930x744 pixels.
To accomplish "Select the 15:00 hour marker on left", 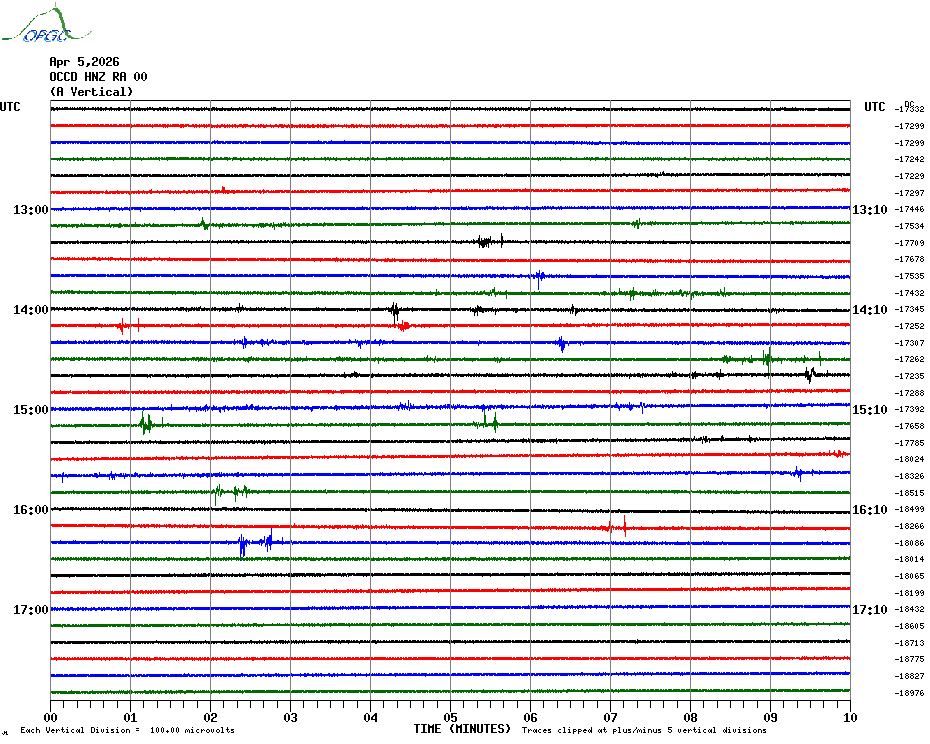I will pyautogui.click(x=30, y=410).
